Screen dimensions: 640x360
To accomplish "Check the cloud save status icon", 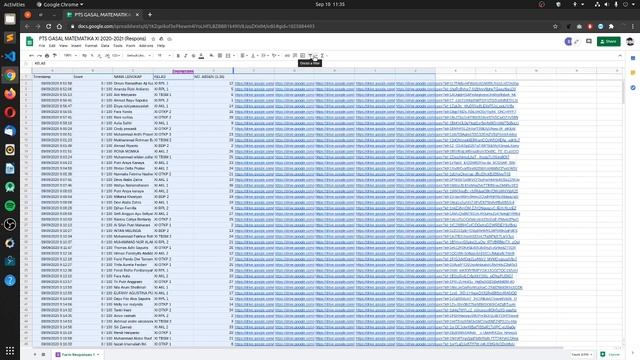I will [169, 39].
